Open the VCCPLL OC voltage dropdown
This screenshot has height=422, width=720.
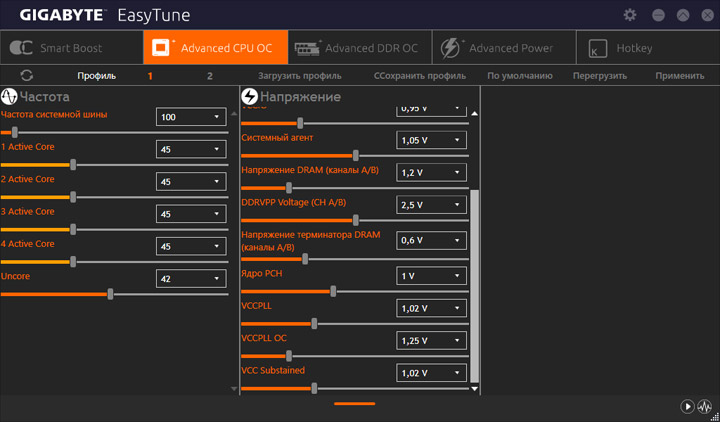coord(431,341)
